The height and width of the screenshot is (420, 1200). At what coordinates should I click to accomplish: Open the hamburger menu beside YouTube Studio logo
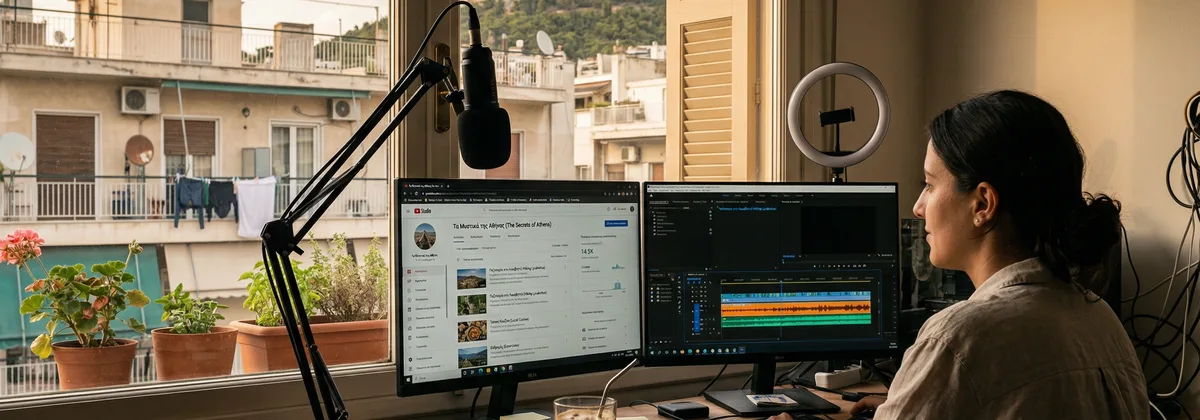(408, 211)
